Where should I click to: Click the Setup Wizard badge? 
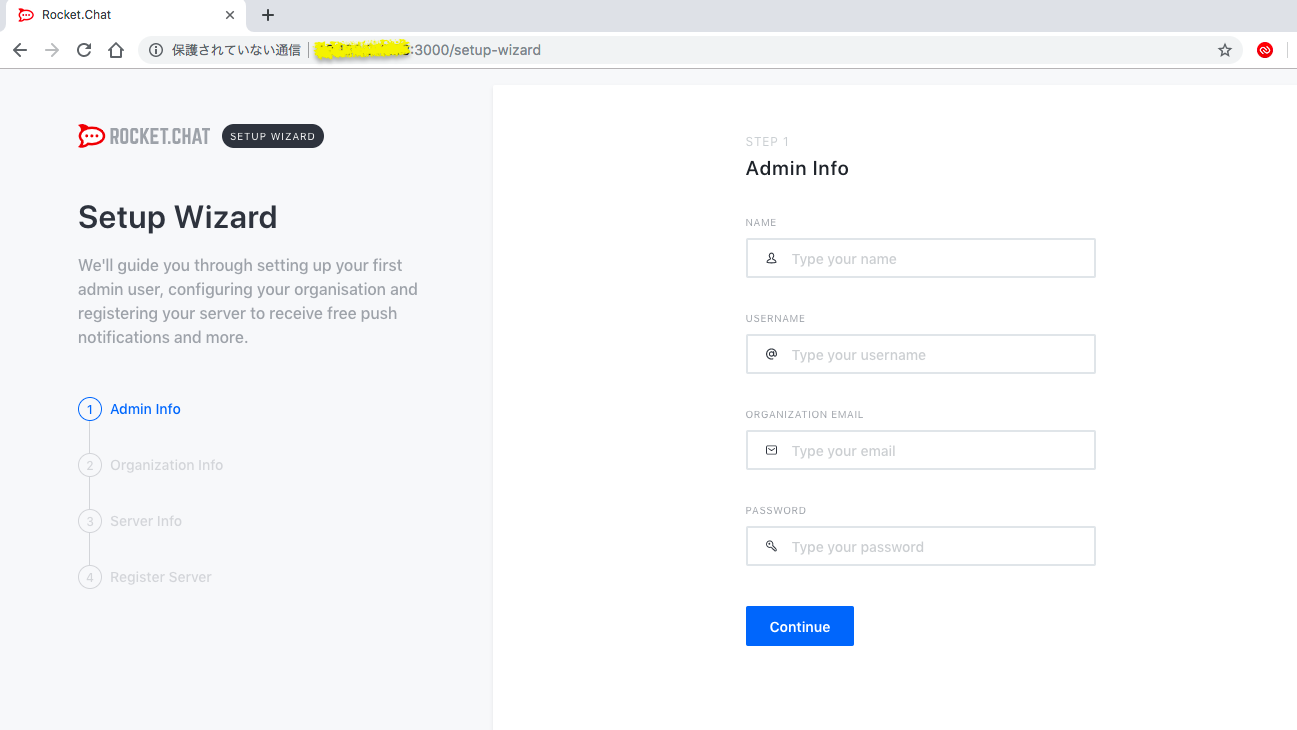click(273, 136)
